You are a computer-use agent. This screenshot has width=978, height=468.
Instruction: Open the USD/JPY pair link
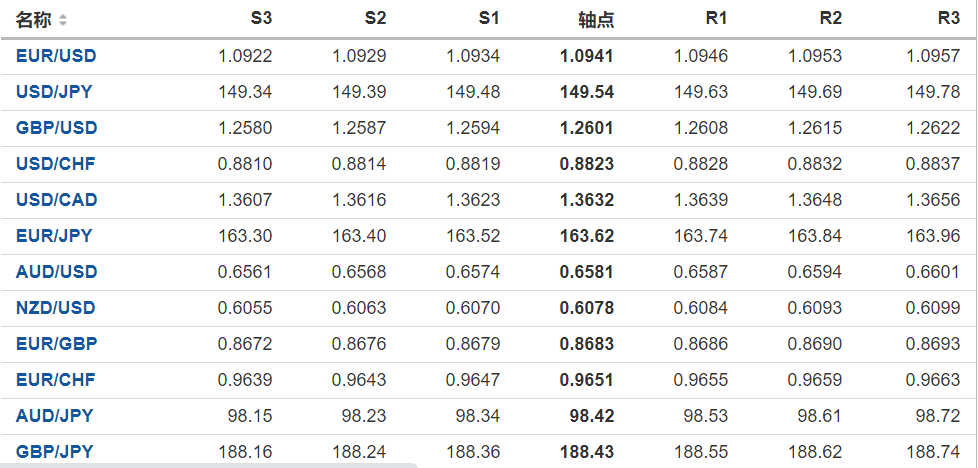tap(54, 92)
